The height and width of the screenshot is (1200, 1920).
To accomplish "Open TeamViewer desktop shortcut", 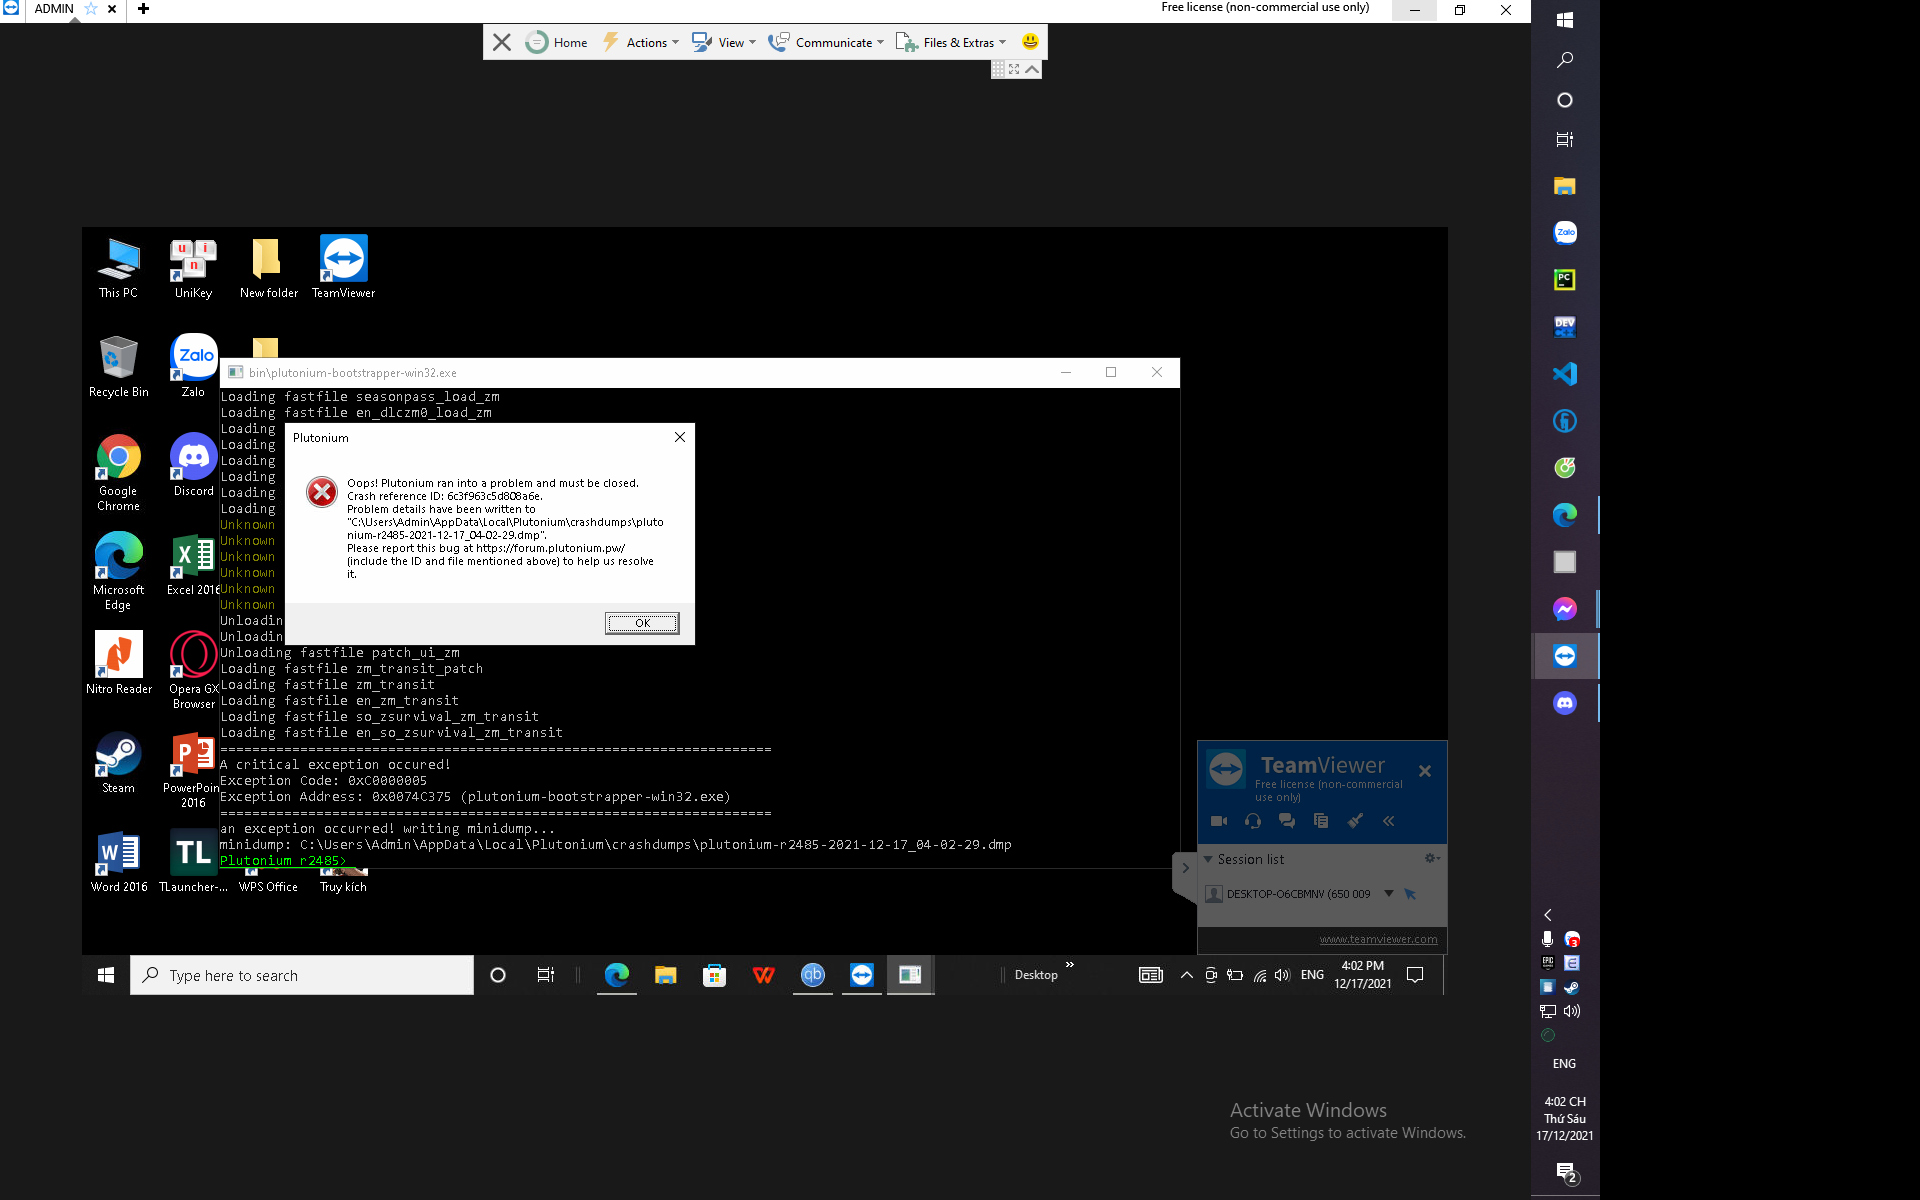I will 343,268.
